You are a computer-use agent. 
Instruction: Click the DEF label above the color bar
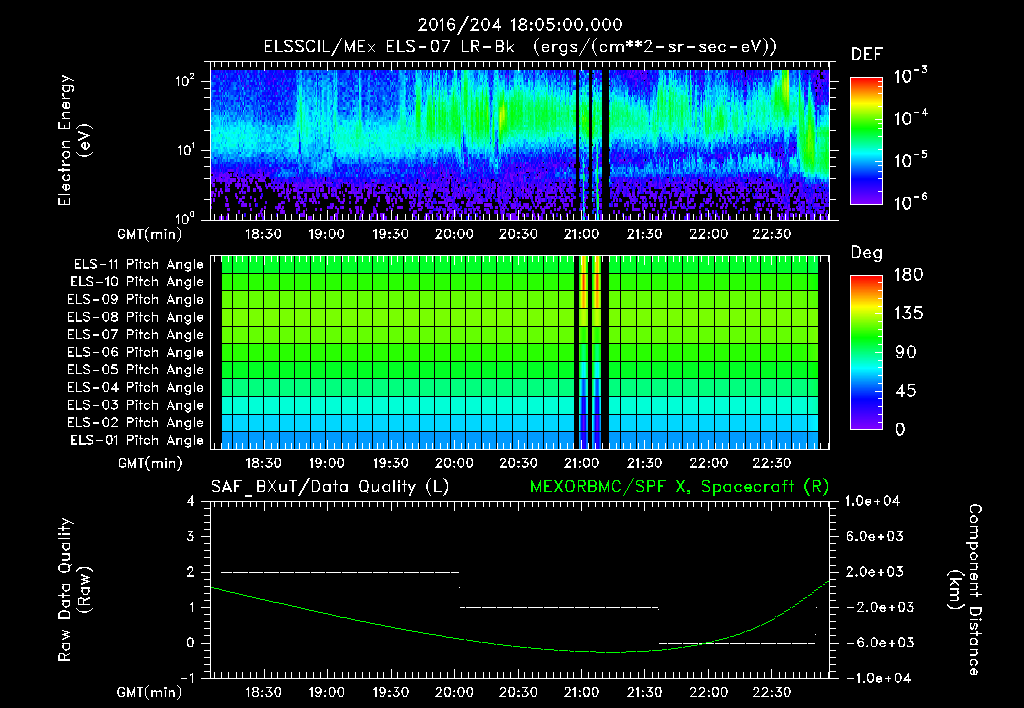tap(867, 55)
